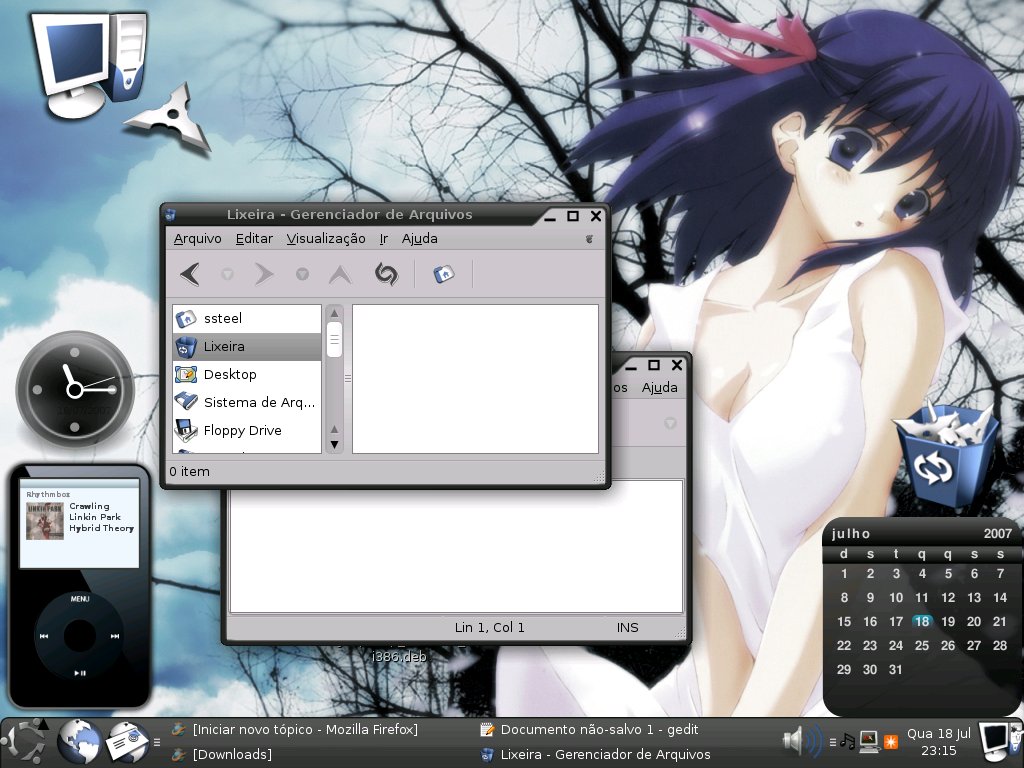Click the sidebar scrollbar up arrow
Screen dimensions: 1024x768
(x=334, y=313)
